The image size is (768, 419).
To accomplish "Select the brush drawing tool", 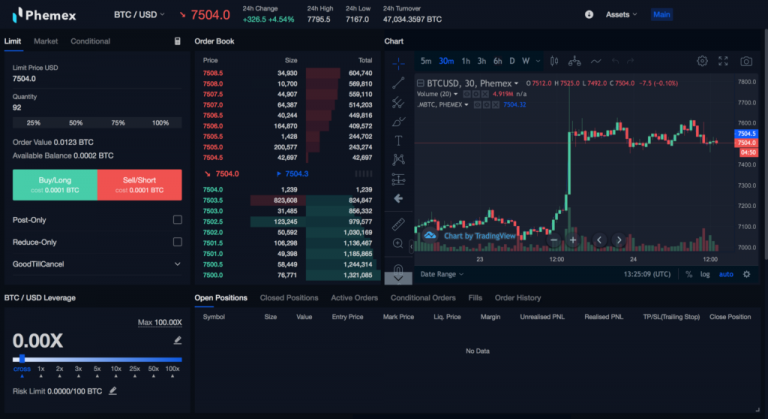I will coord(398,122).
